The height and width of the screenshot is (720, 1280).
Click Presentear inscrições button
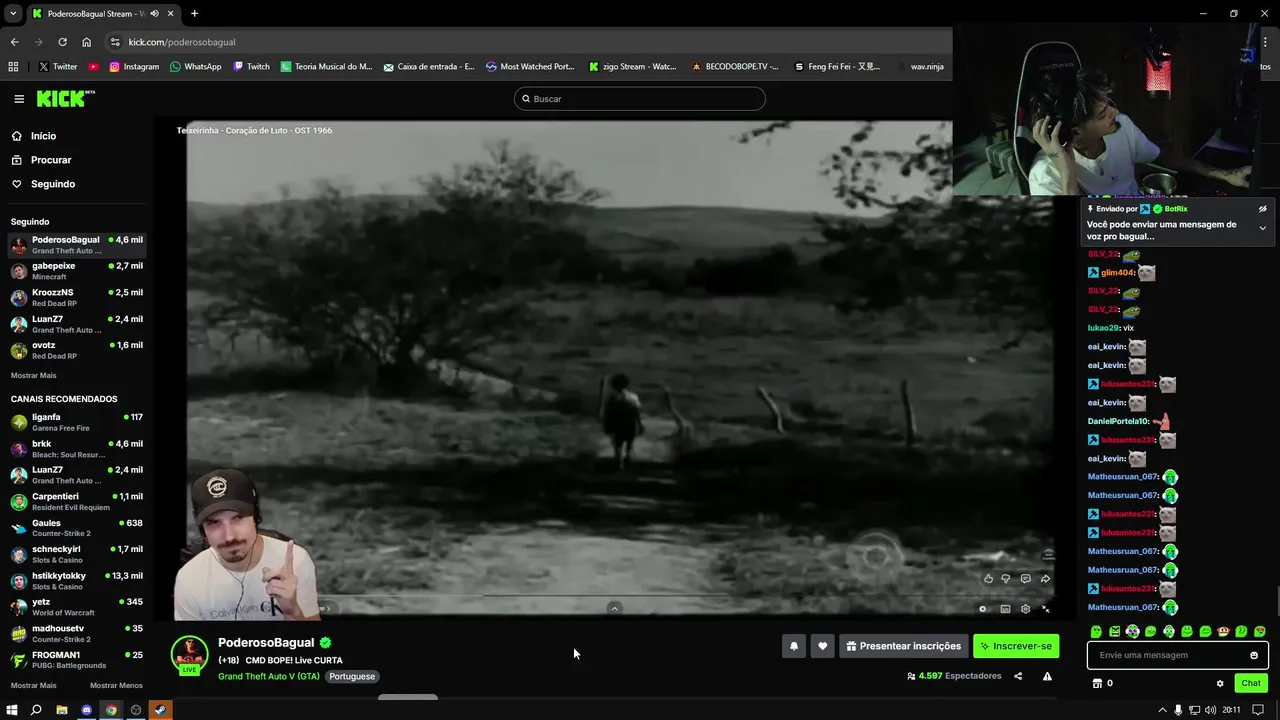coord(904,646)
